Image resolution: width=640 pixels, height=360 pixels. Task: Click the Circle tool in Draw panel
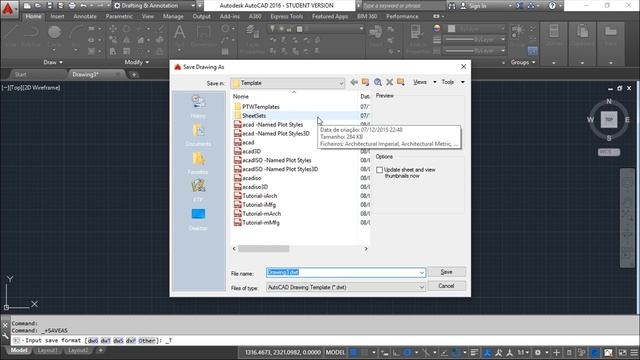[54, 32]
